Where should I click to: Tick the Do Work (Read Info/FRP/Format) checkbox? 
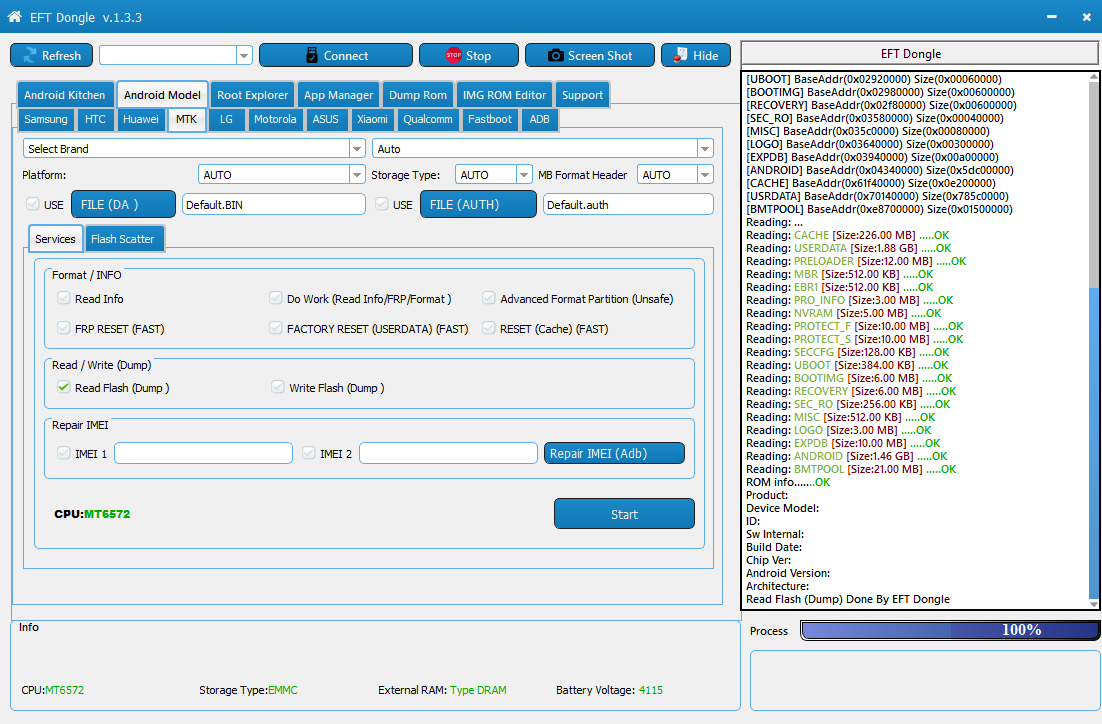[x=276, y=298]
